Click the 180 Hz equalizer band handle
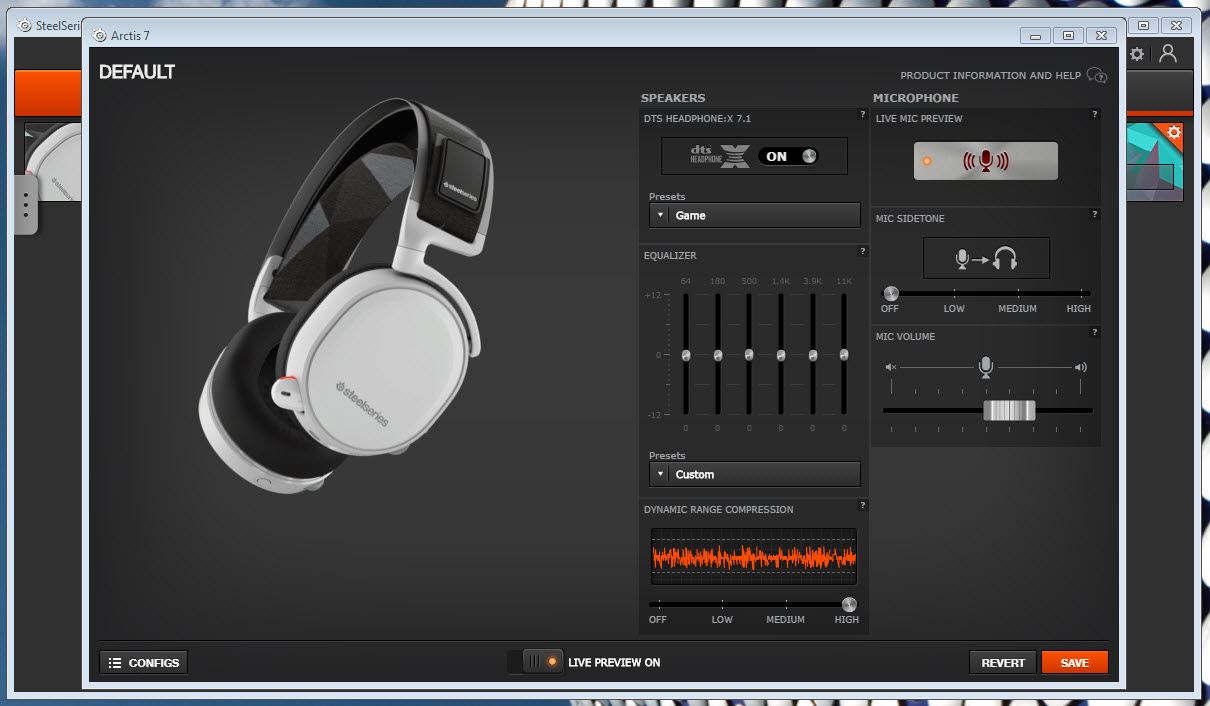The image size is (1210, 706). tap(718, 355)
